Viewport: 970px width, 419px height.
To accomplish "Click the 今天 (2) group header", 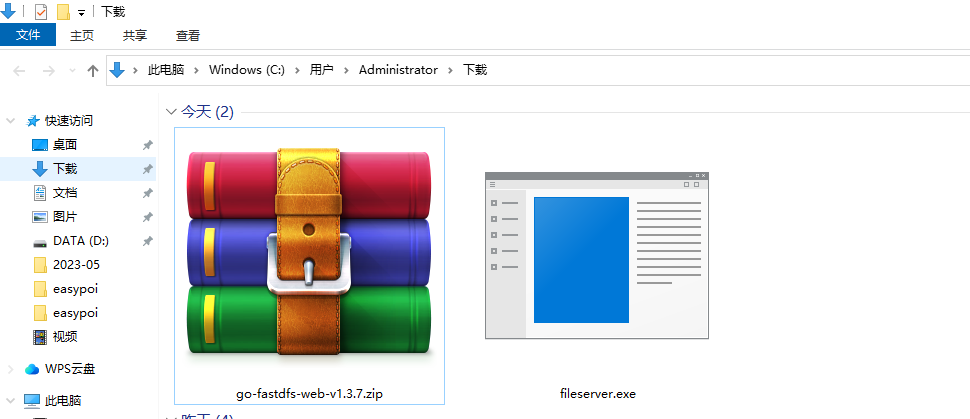I will 207,112.
